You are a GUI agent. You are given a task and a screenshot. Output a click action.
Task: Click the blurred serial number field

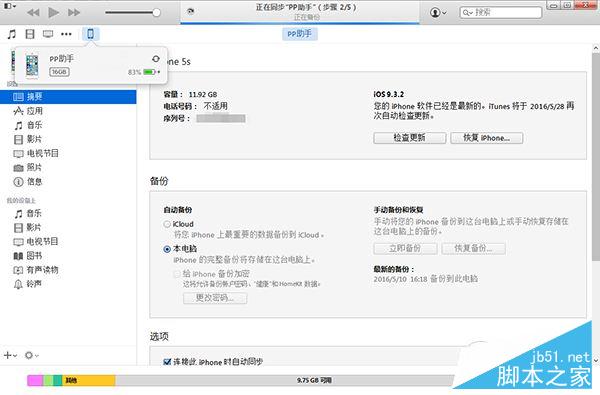click(221, 119)
